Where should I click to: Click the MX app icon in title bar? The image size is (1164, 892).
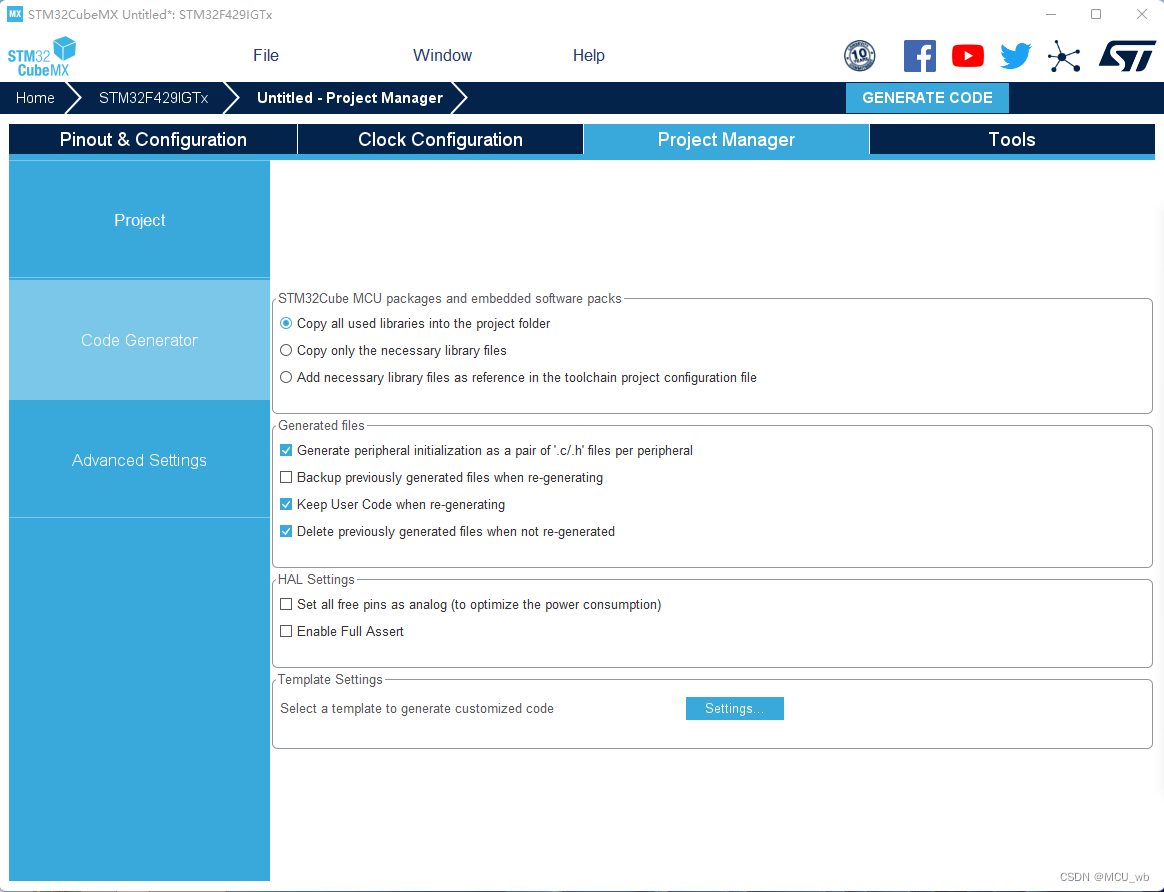(15, 14)
